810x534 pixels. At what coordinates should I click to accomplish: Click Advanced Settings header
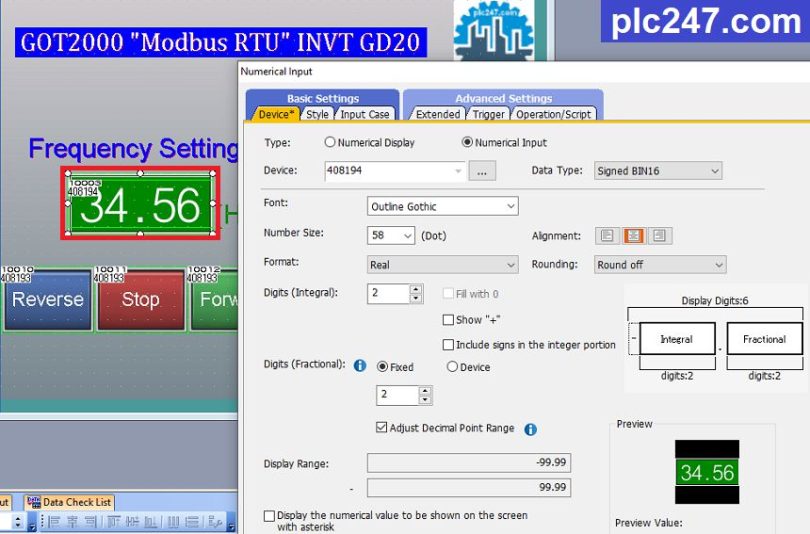click(x=504, y=98)
